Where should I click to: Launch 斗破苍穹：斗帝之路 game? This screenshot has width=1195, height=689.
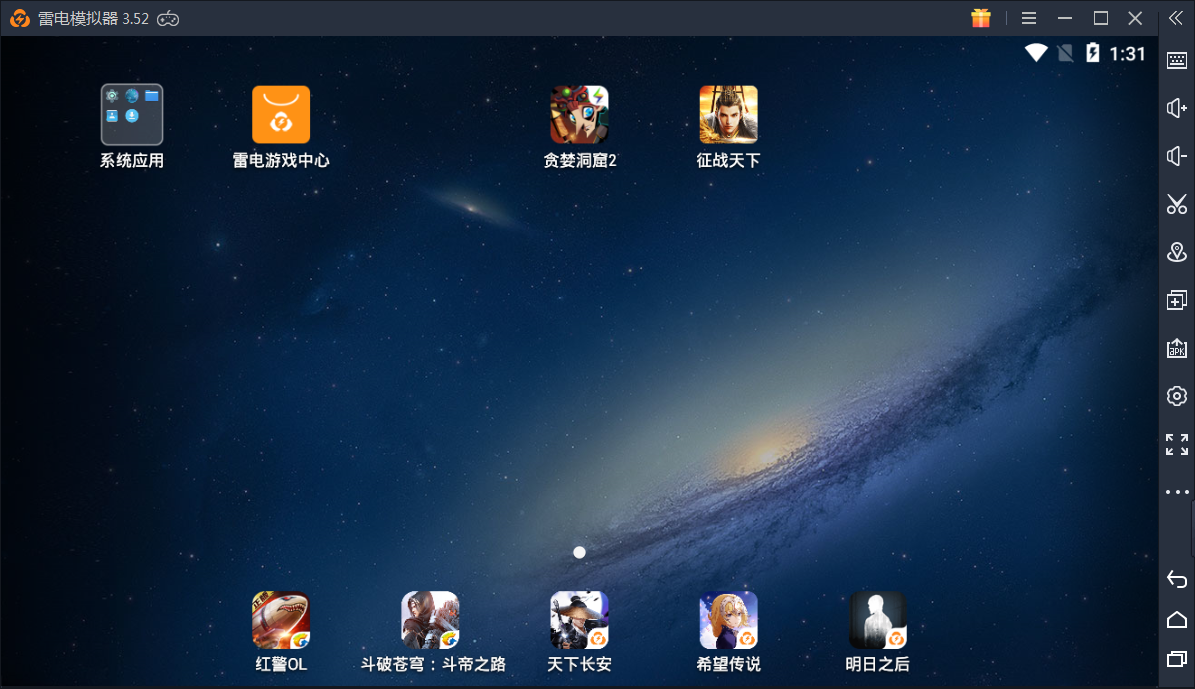(x=431, y=620)
